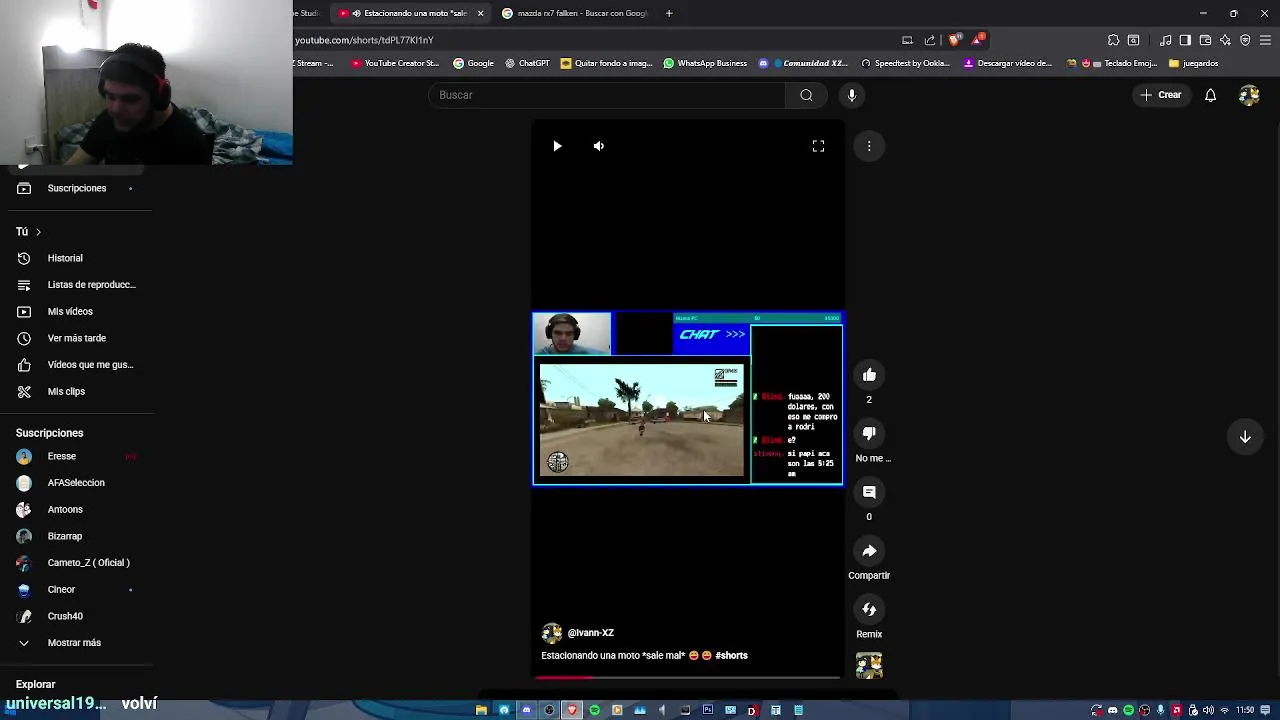Viewport: 1280px width, 720px height.
Task: Open Ver más tarde
Action: click(x=76, y=338)
